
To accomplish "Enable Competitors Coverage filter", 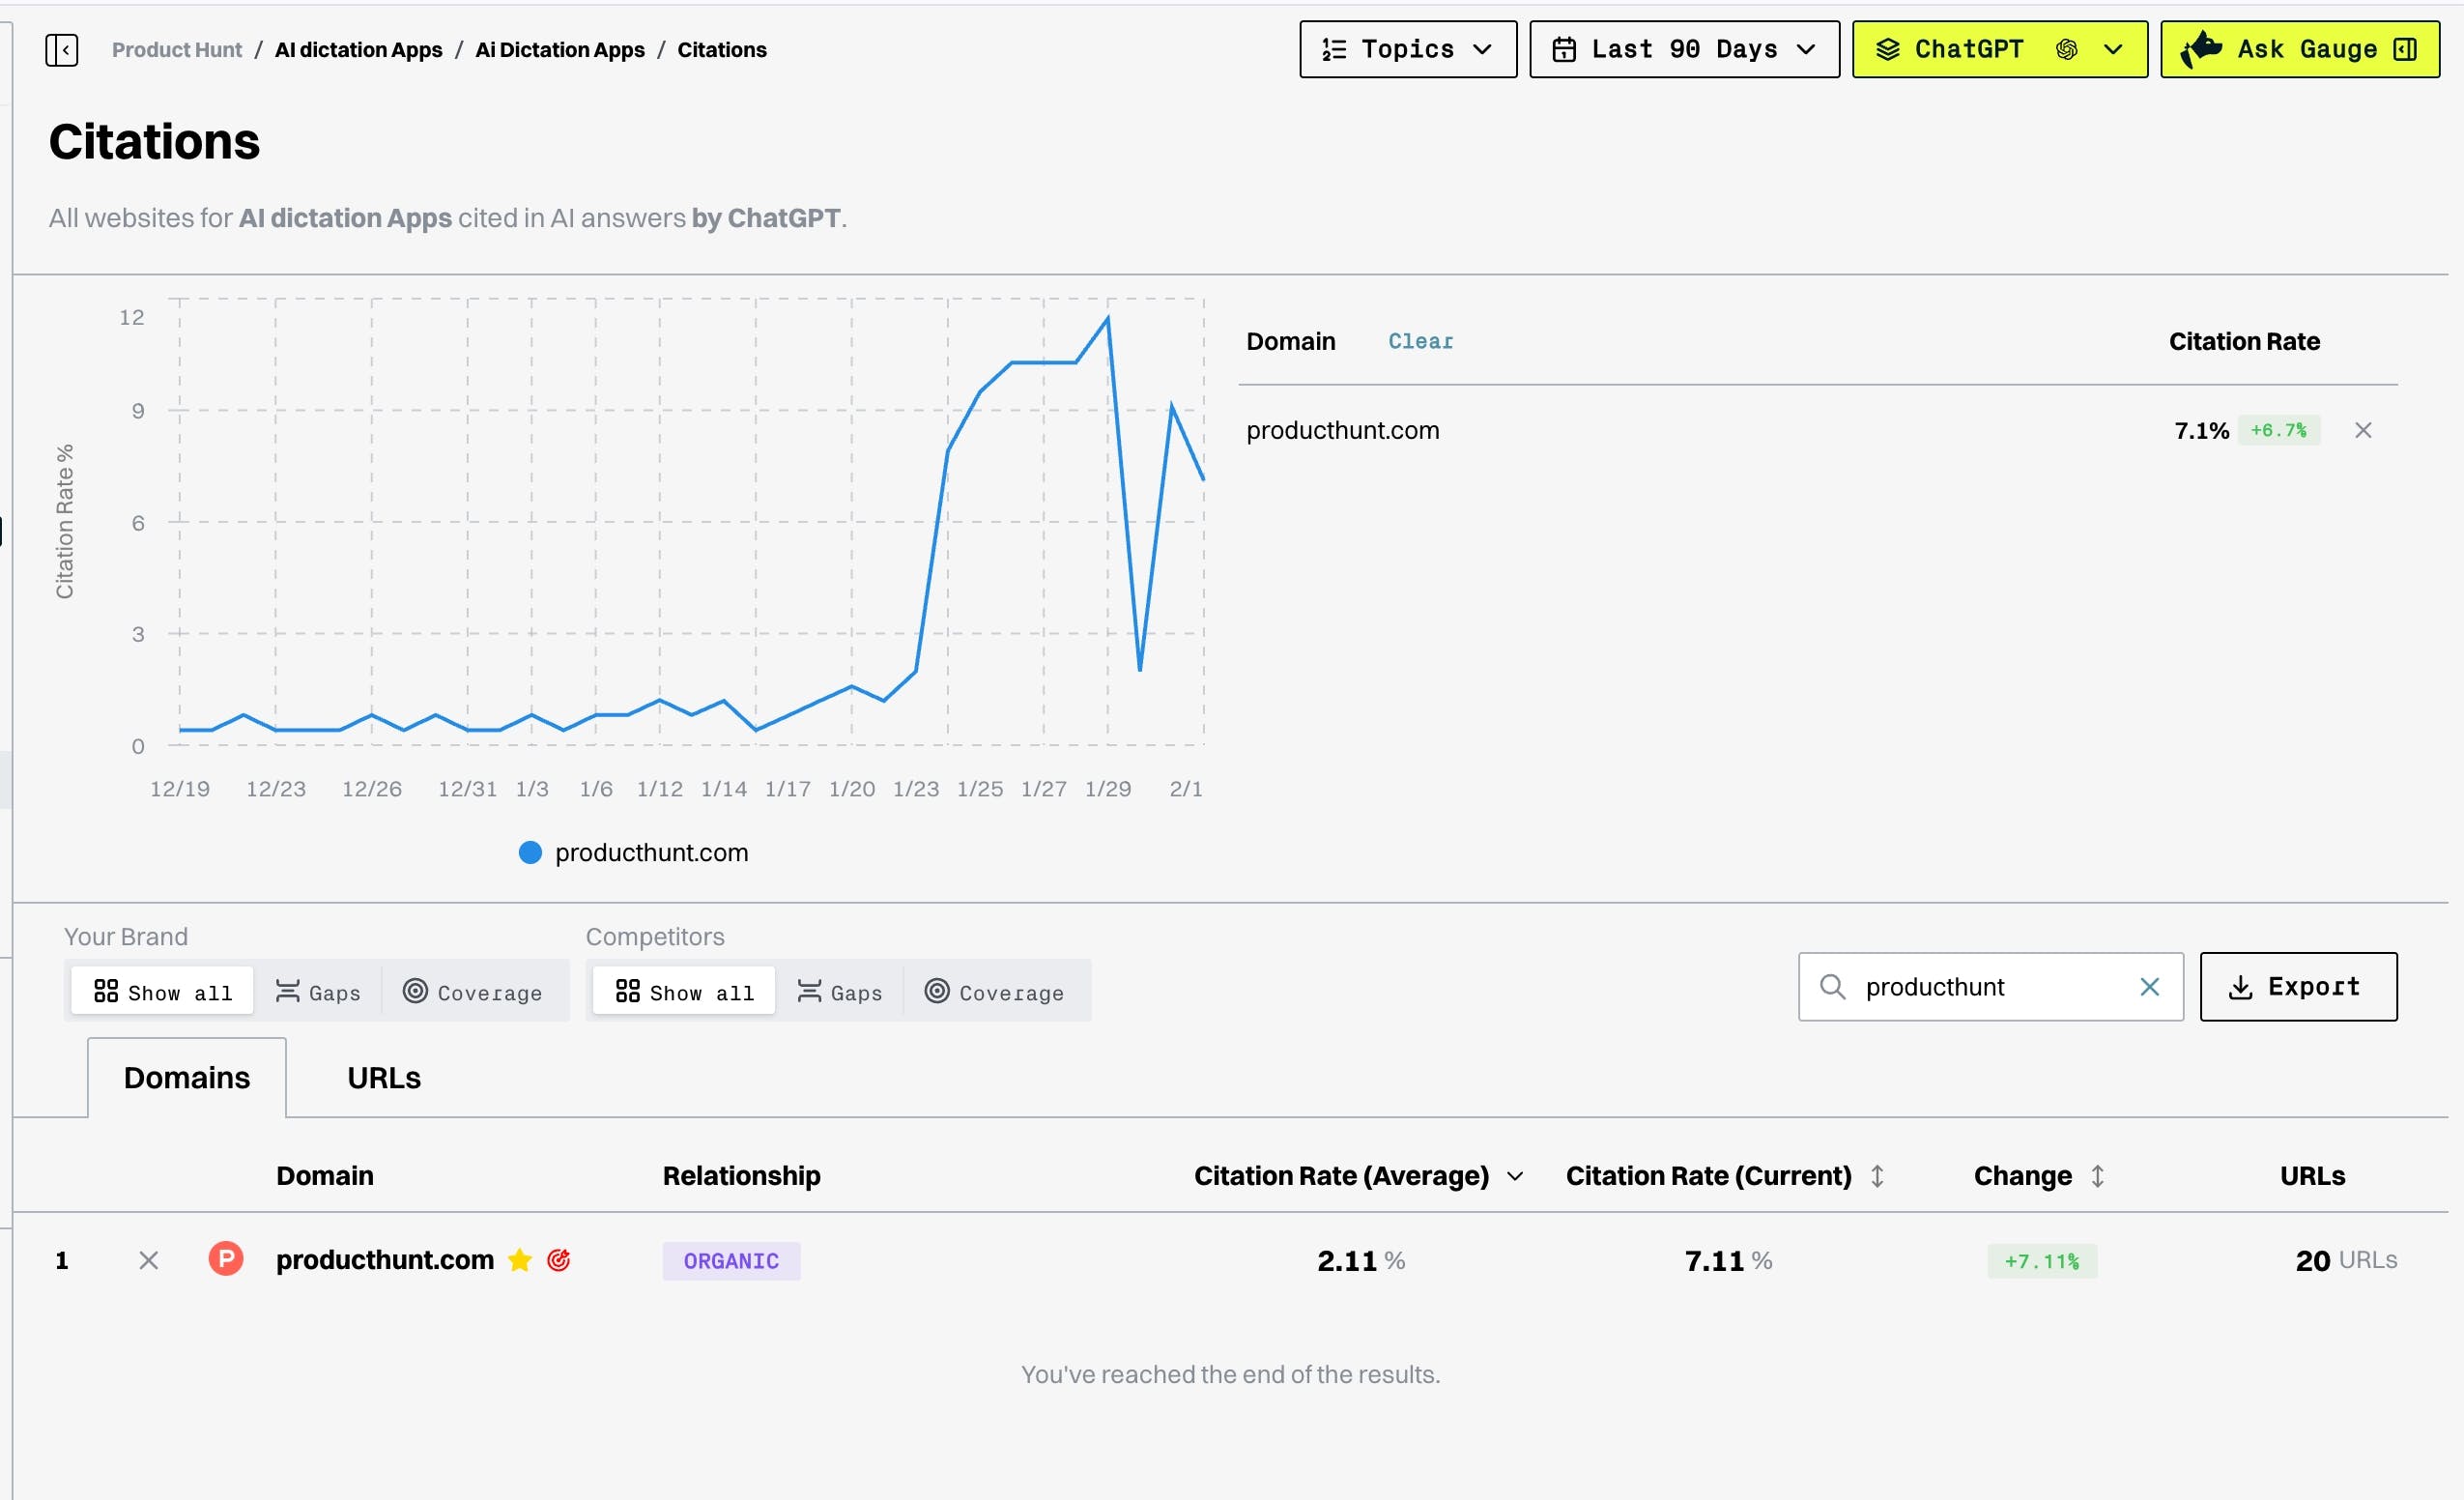I will (995, 992).
